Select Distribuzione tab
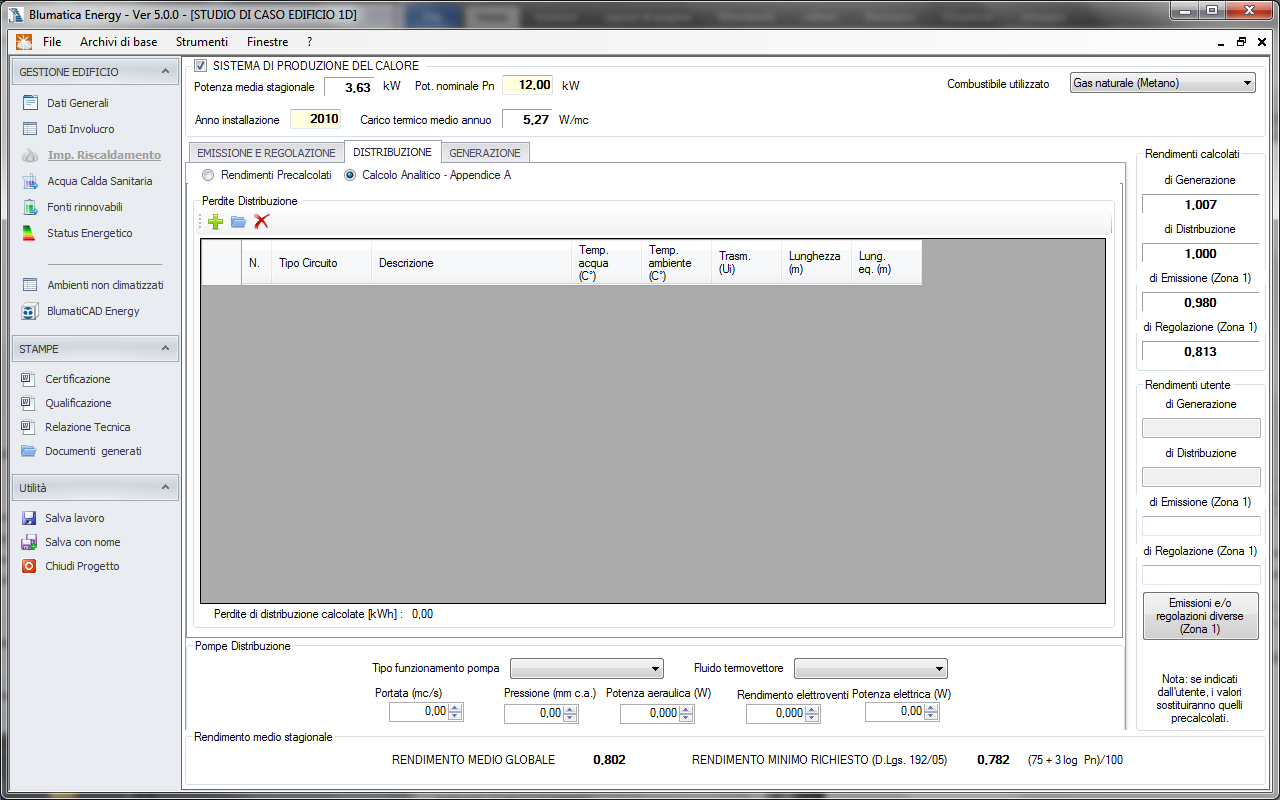Viewport: 1280px width, 800px height. pos(393,152)
